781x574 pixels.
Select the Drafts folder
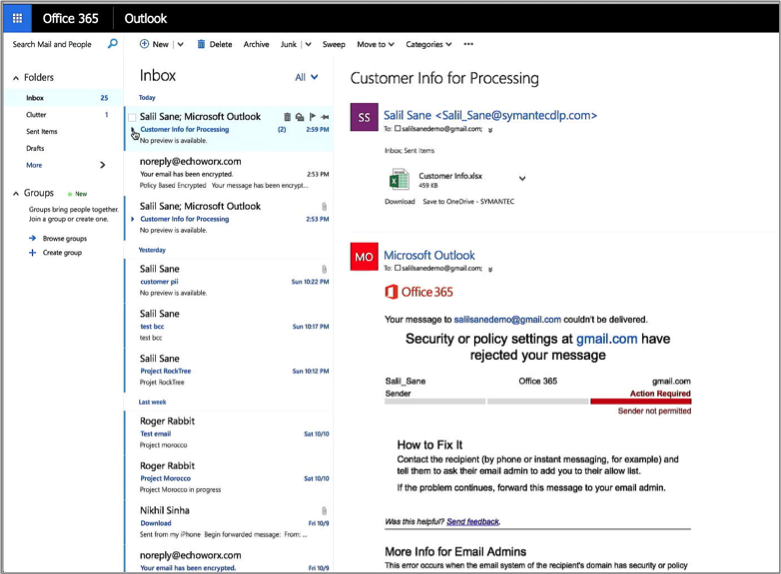coord(64,148)
